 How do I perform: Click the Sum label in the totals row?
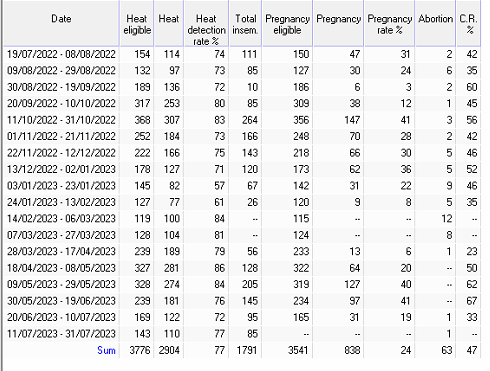106,350
